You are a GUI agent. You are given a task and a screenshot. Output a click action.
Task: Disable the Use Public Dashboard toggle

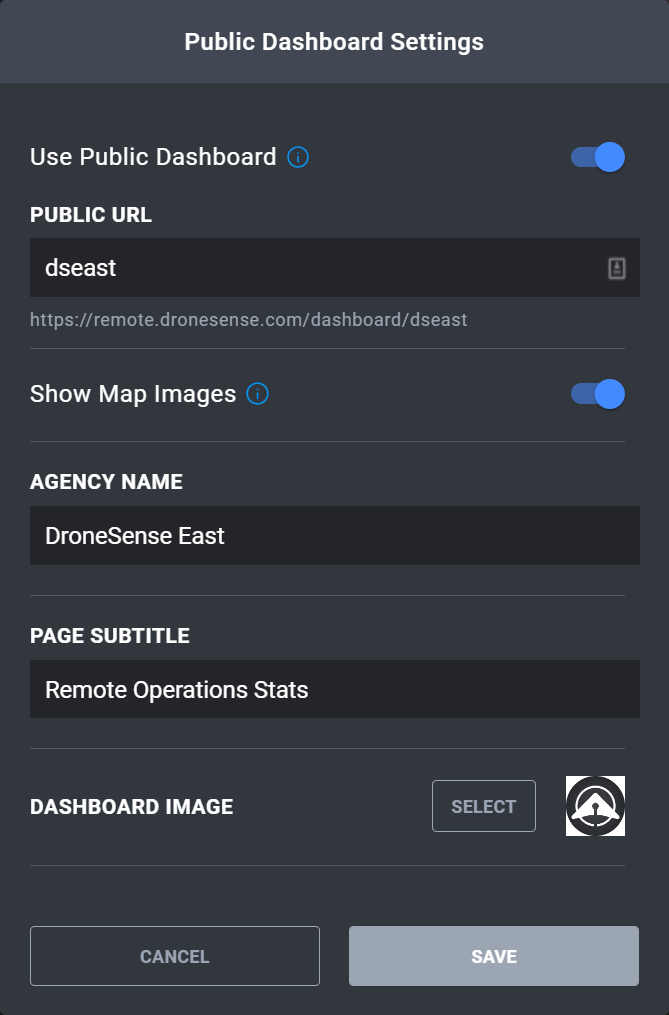click(x=596, y=157)
